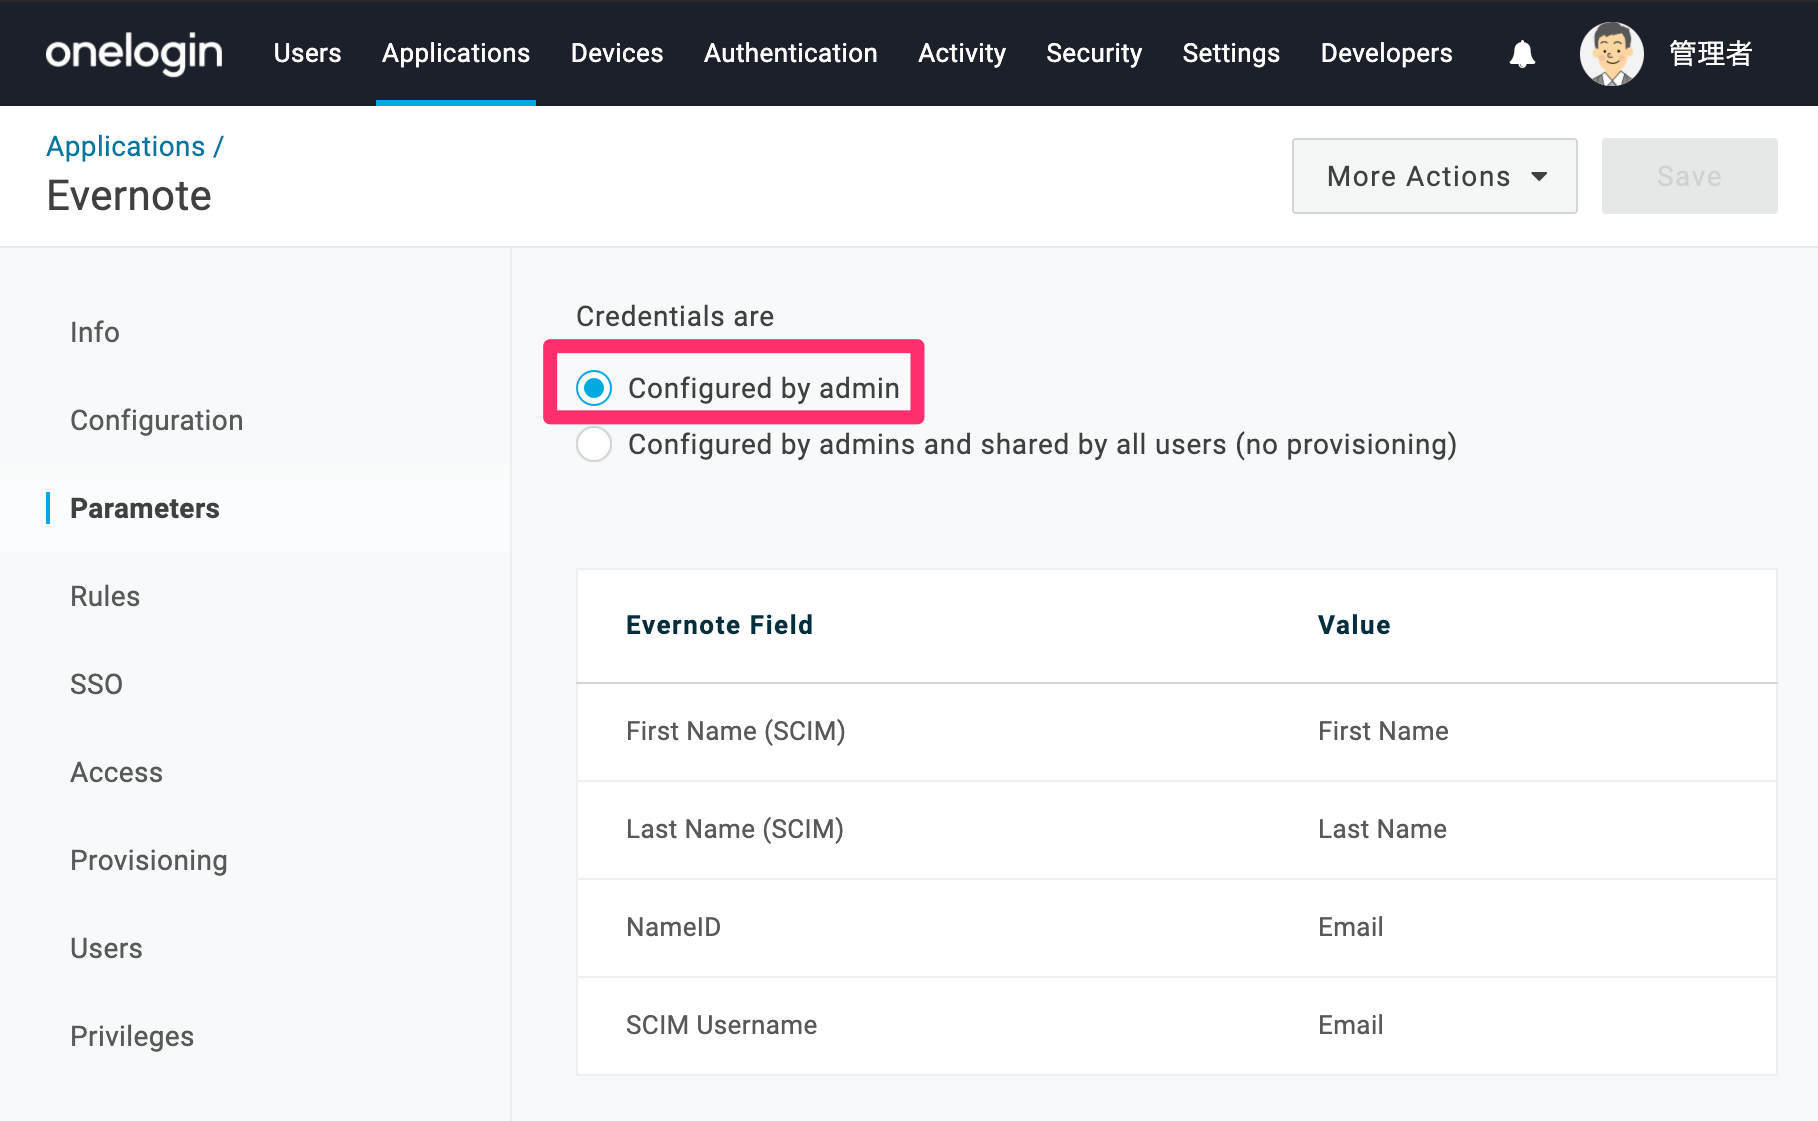
Task: Open the Users top menu
Action: click(307, 53)
